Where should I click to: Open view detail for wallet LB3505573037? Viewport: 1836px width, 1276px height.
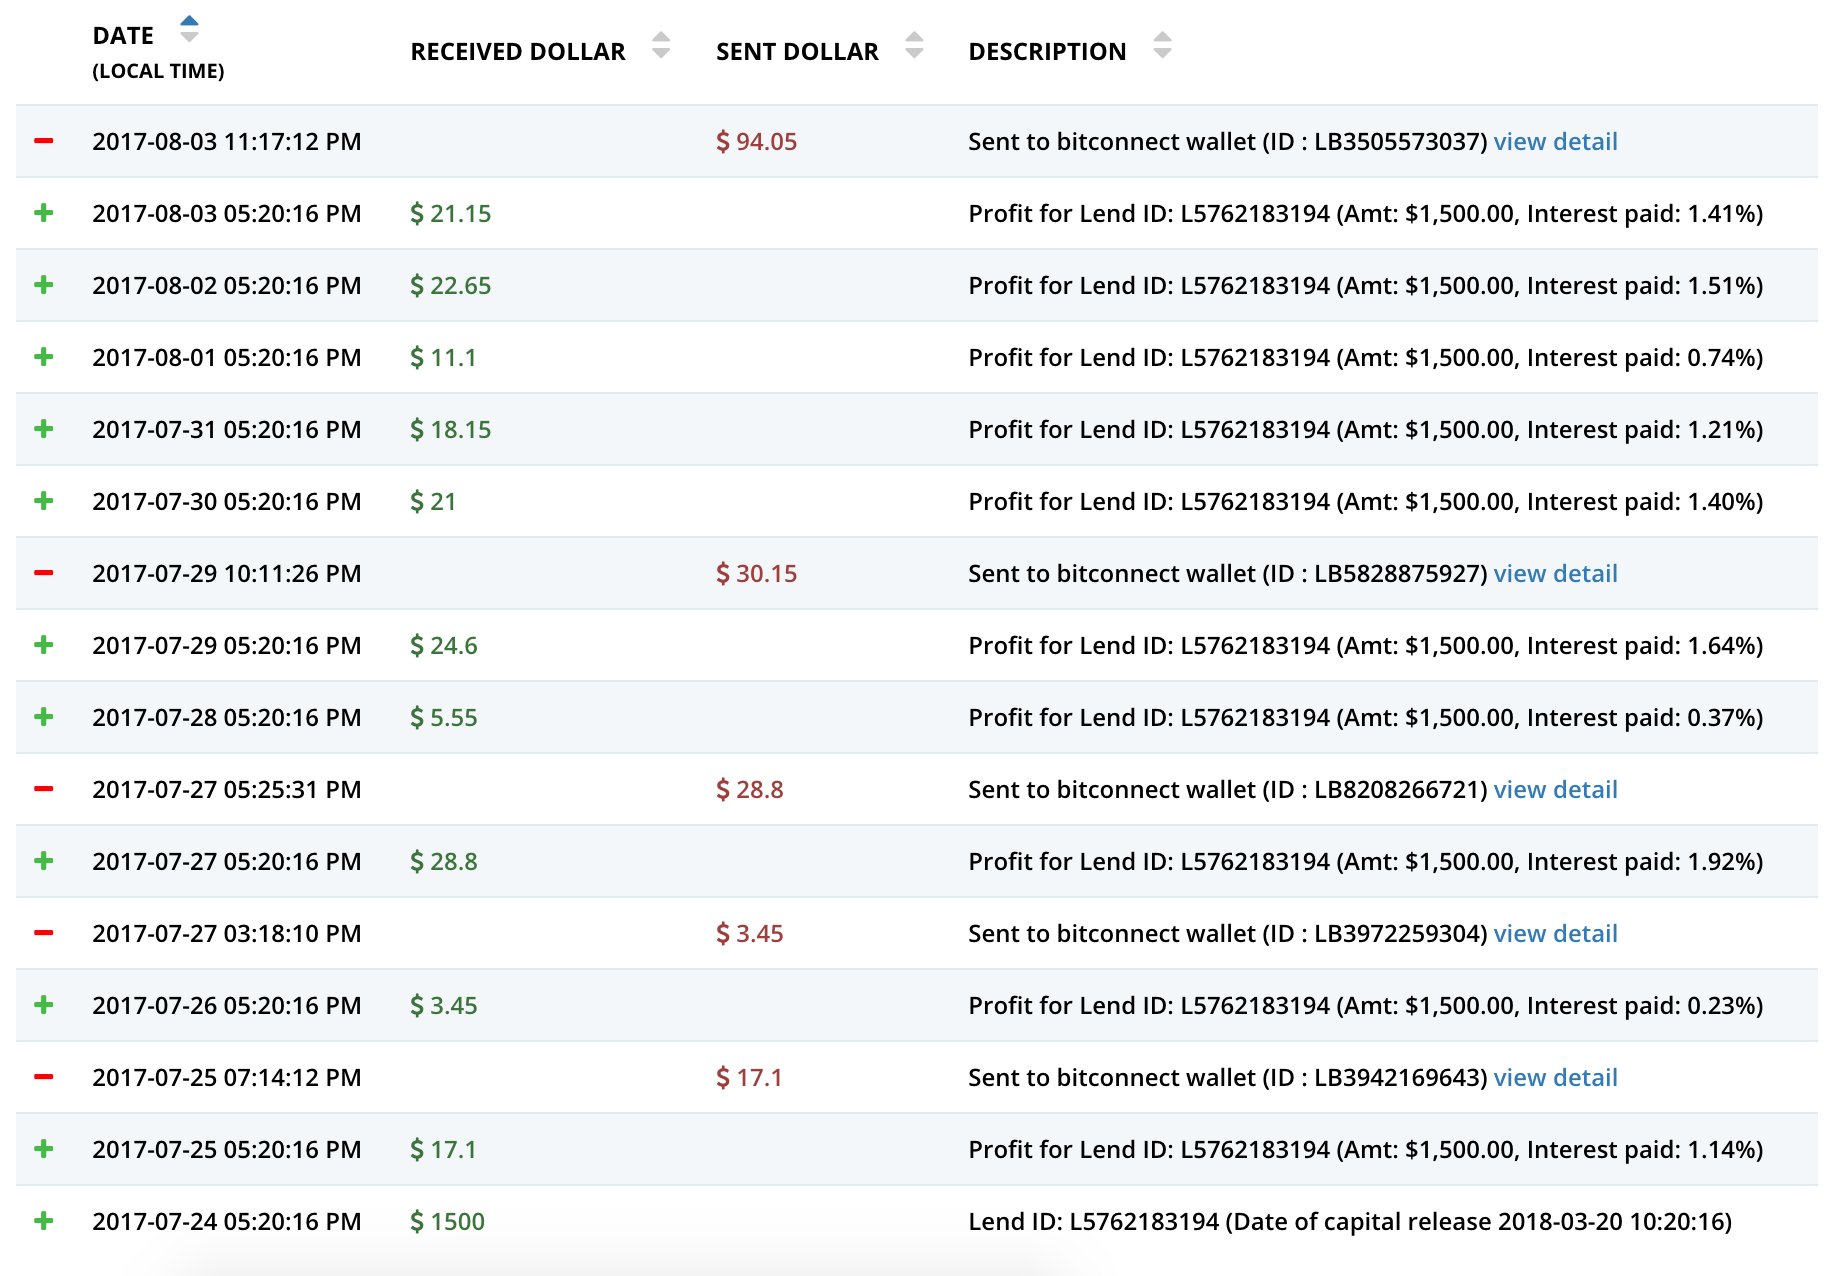[1555, 142]
